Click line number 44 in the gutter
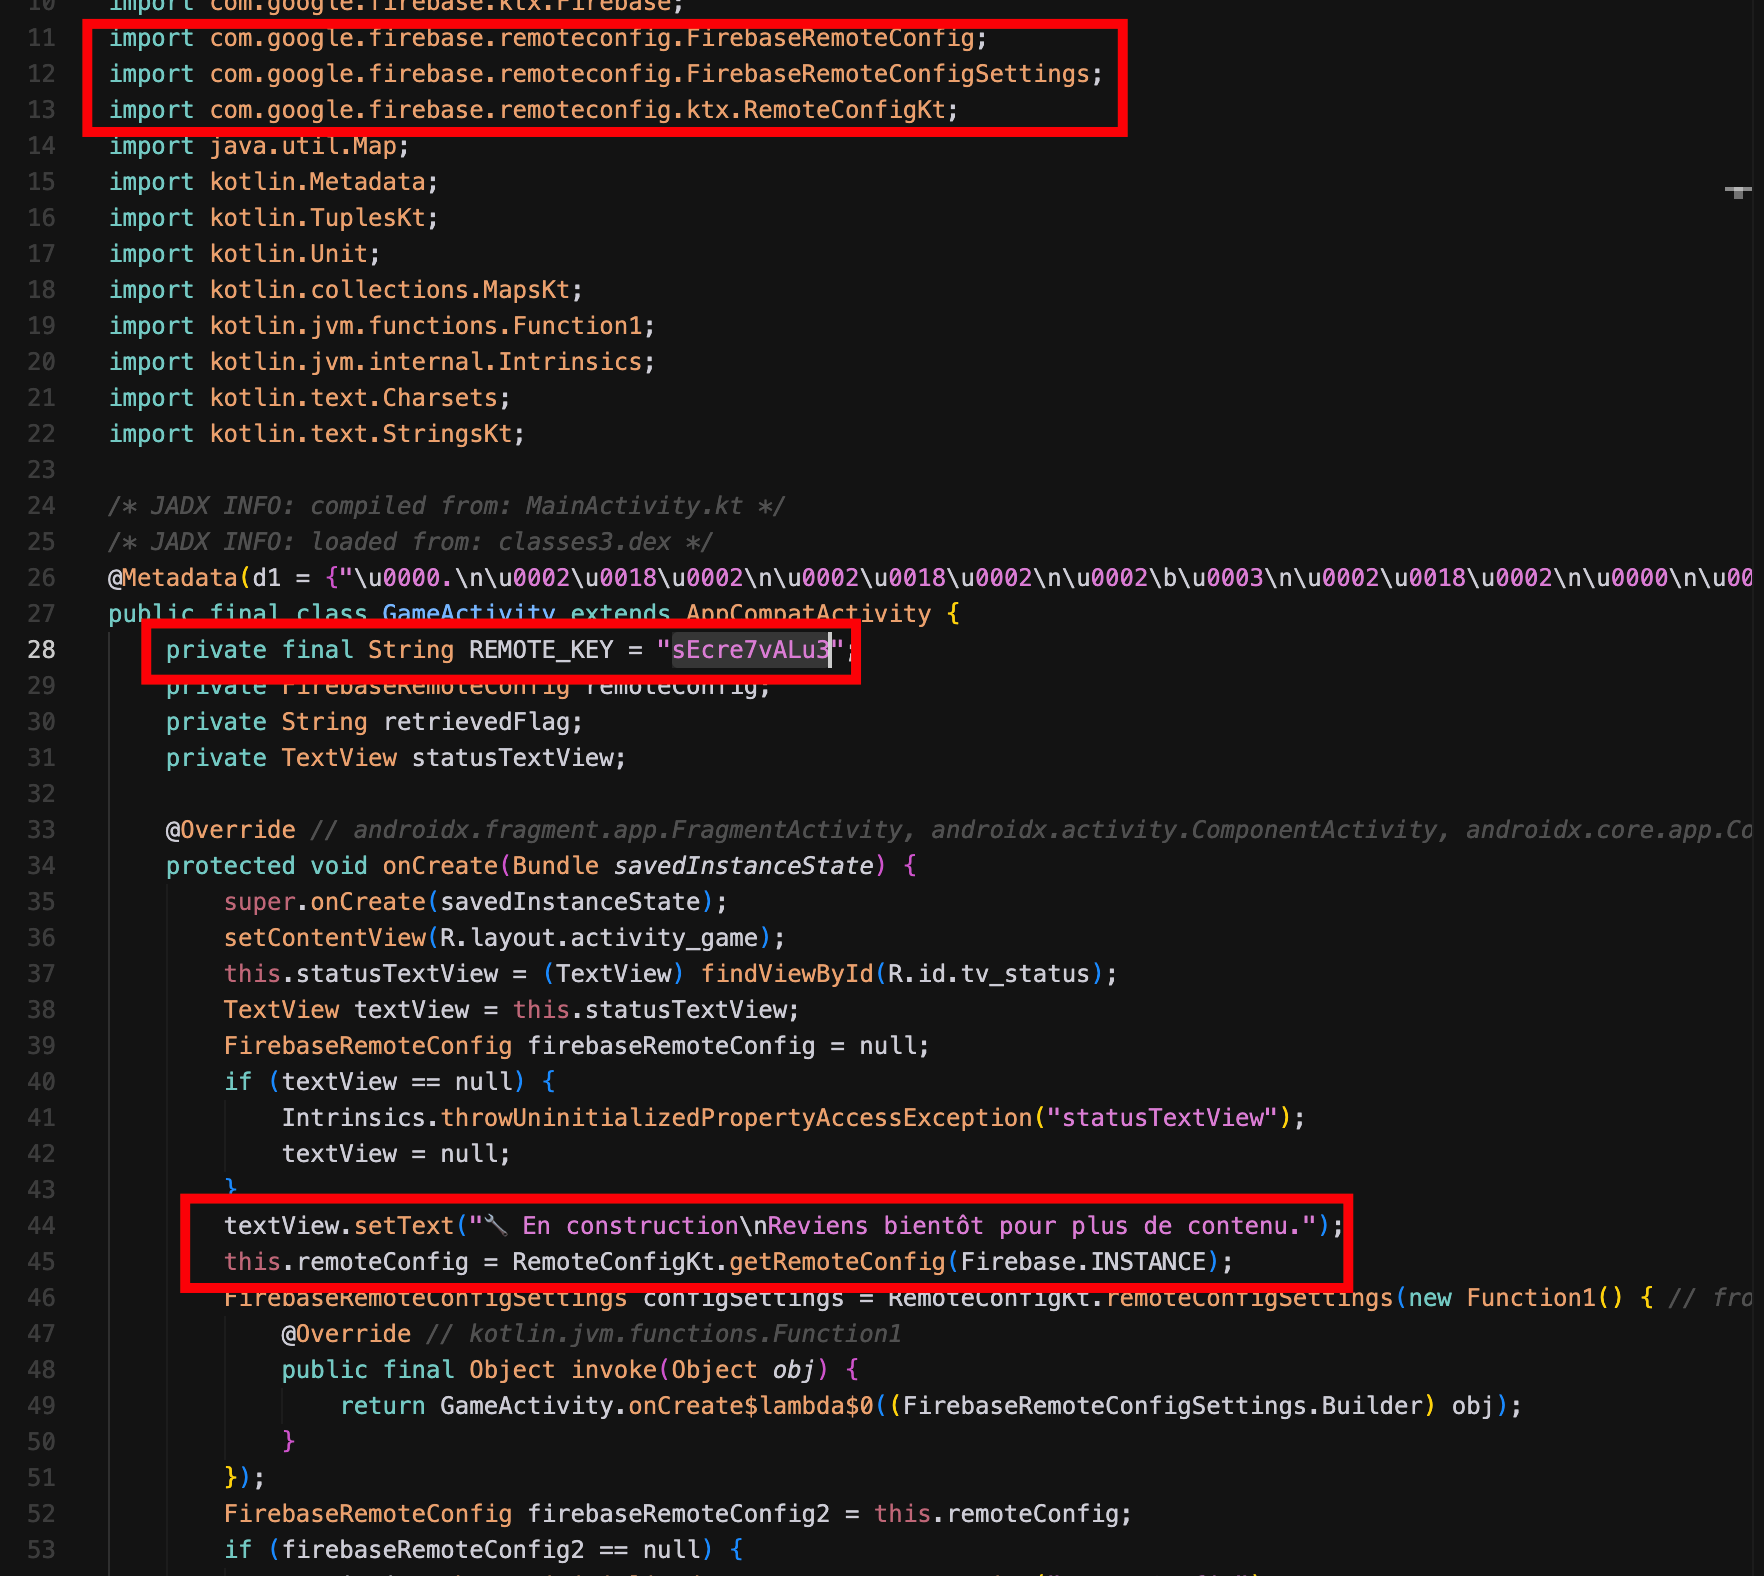The height and width of the screenshot is (1576, 1764). click(41, 1225)
